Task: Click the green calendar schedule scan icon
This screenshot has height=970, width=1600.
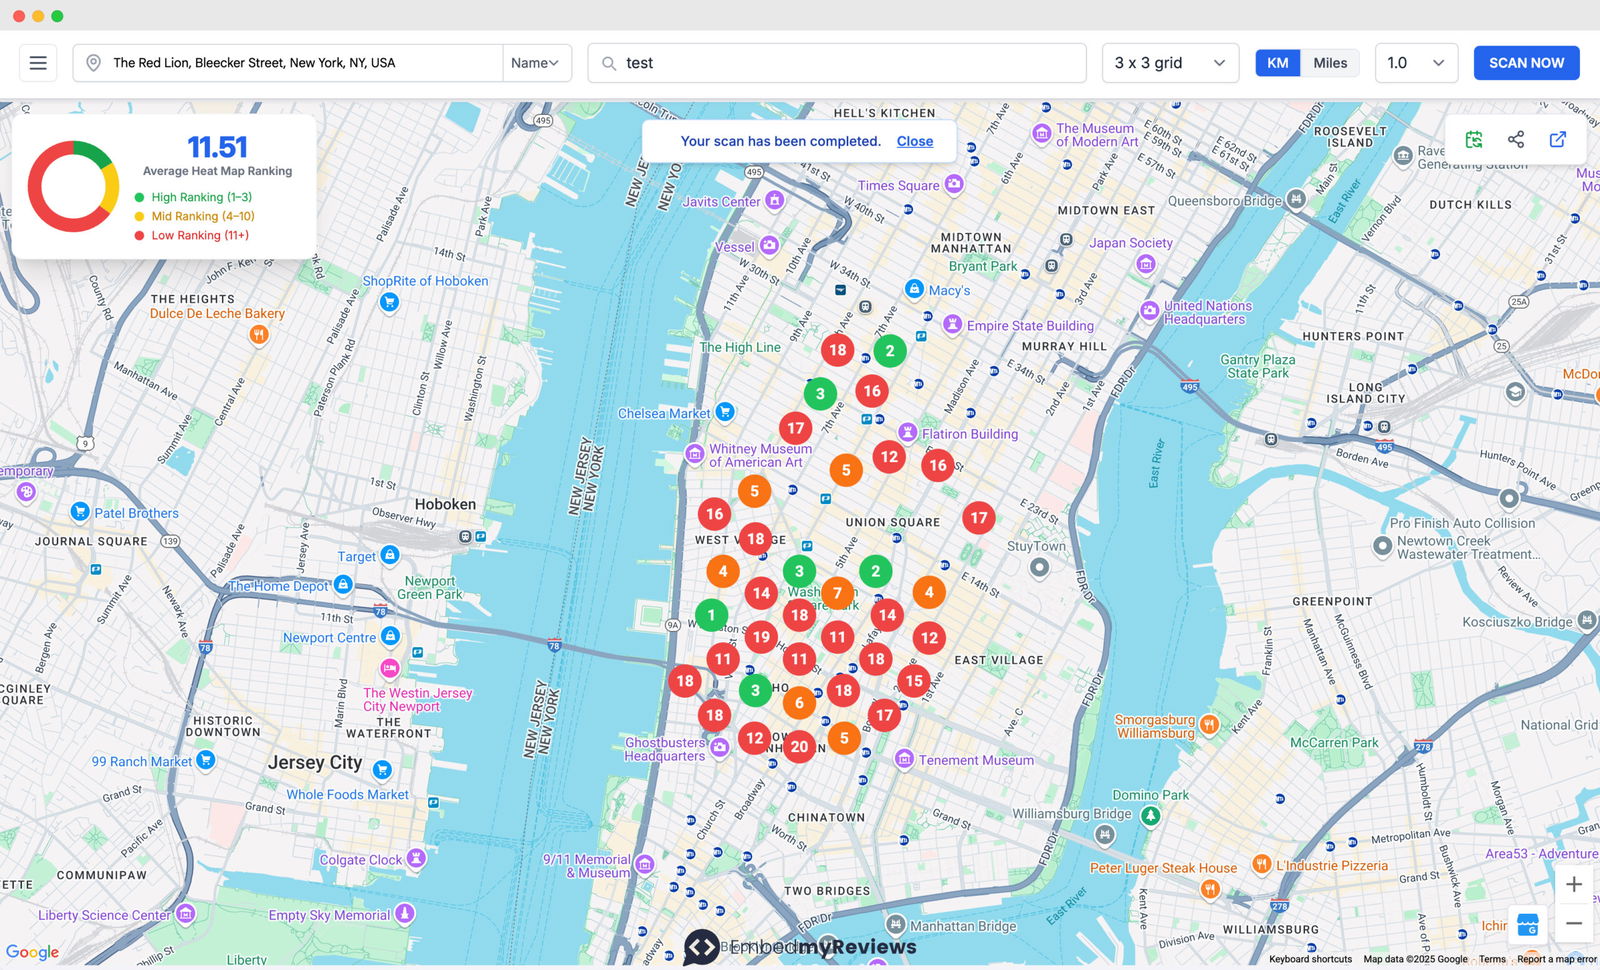Action: click(1474, 140)
